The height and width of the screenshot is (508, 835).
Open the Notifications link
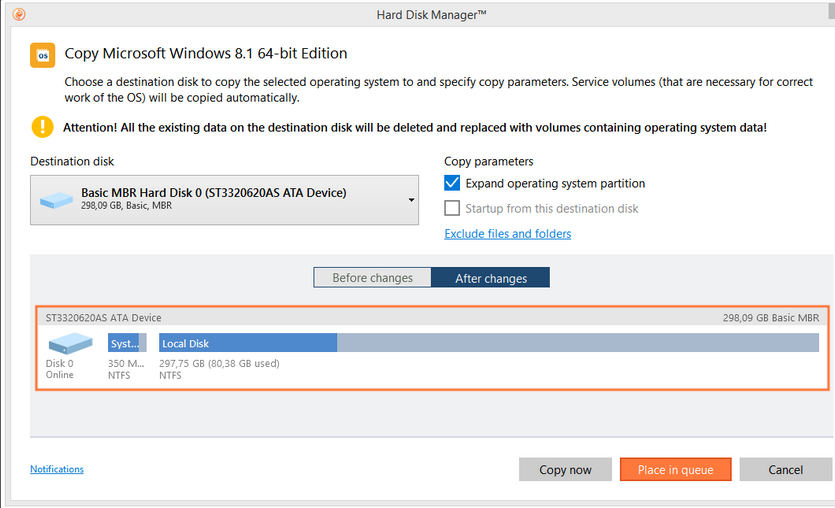(x=57, y=469)
